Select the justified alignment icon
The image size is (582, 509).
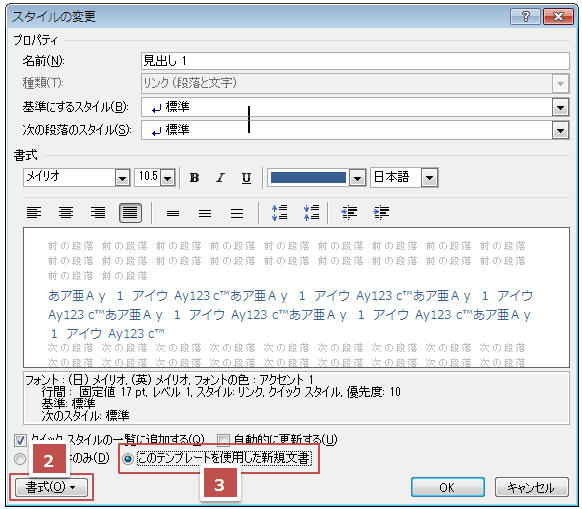click(130, 213)
